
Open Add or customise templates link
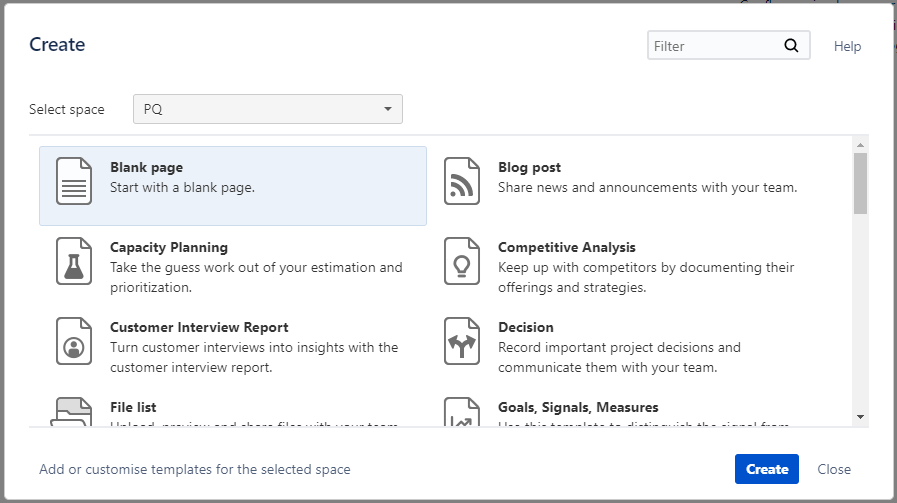point(195,469)
